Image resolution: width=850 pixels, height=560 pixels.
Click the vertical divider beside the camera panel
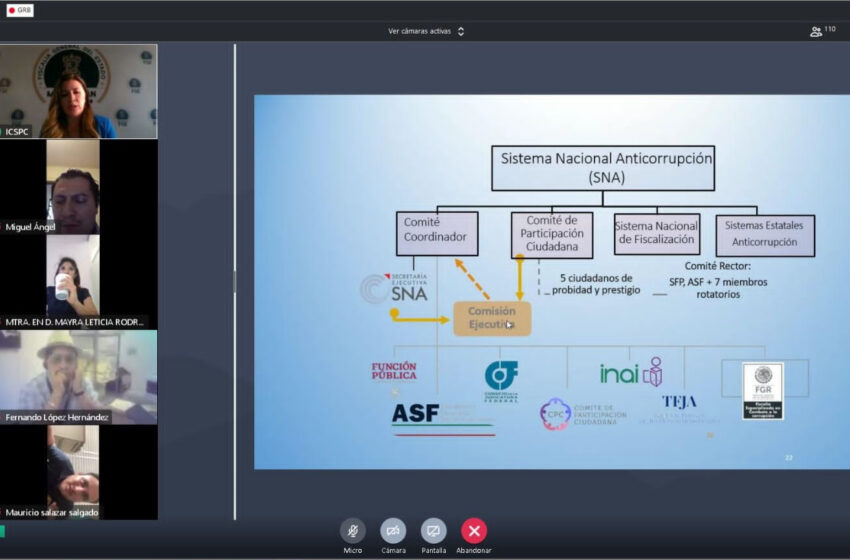(235, 280)
